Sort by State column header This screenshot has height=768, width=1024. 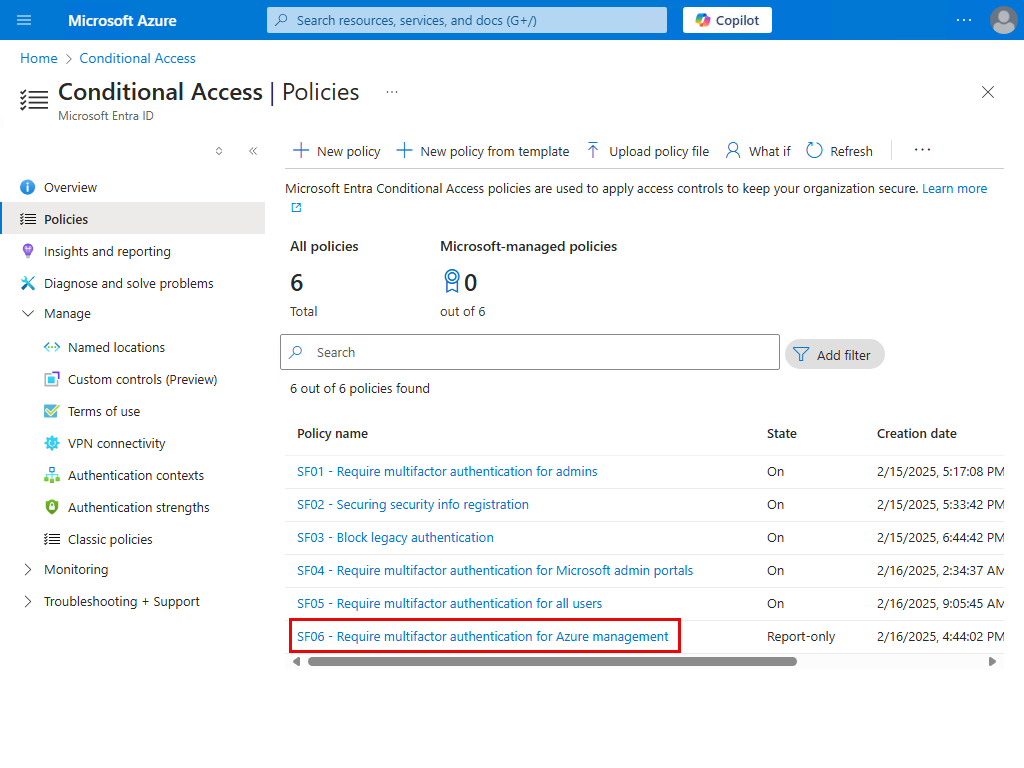(781, 434)
